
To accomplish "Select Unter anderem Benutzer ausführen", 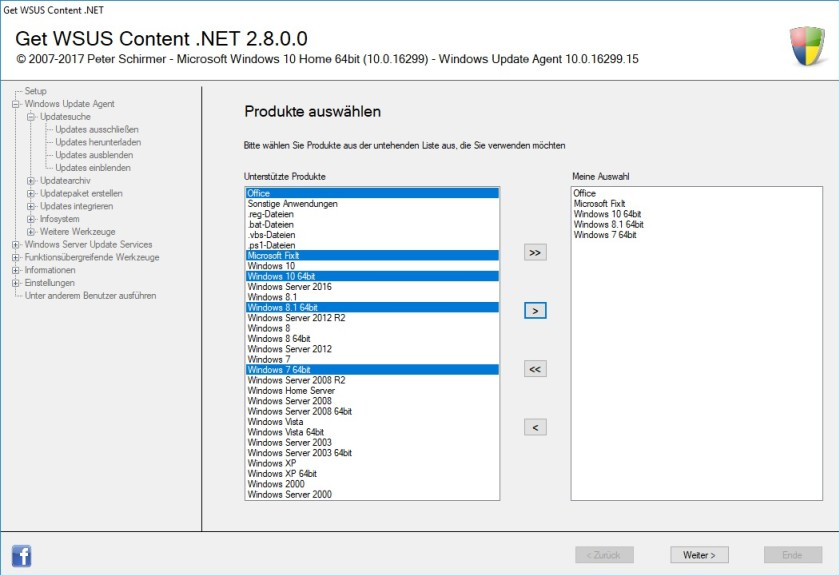I will point(90,296).
